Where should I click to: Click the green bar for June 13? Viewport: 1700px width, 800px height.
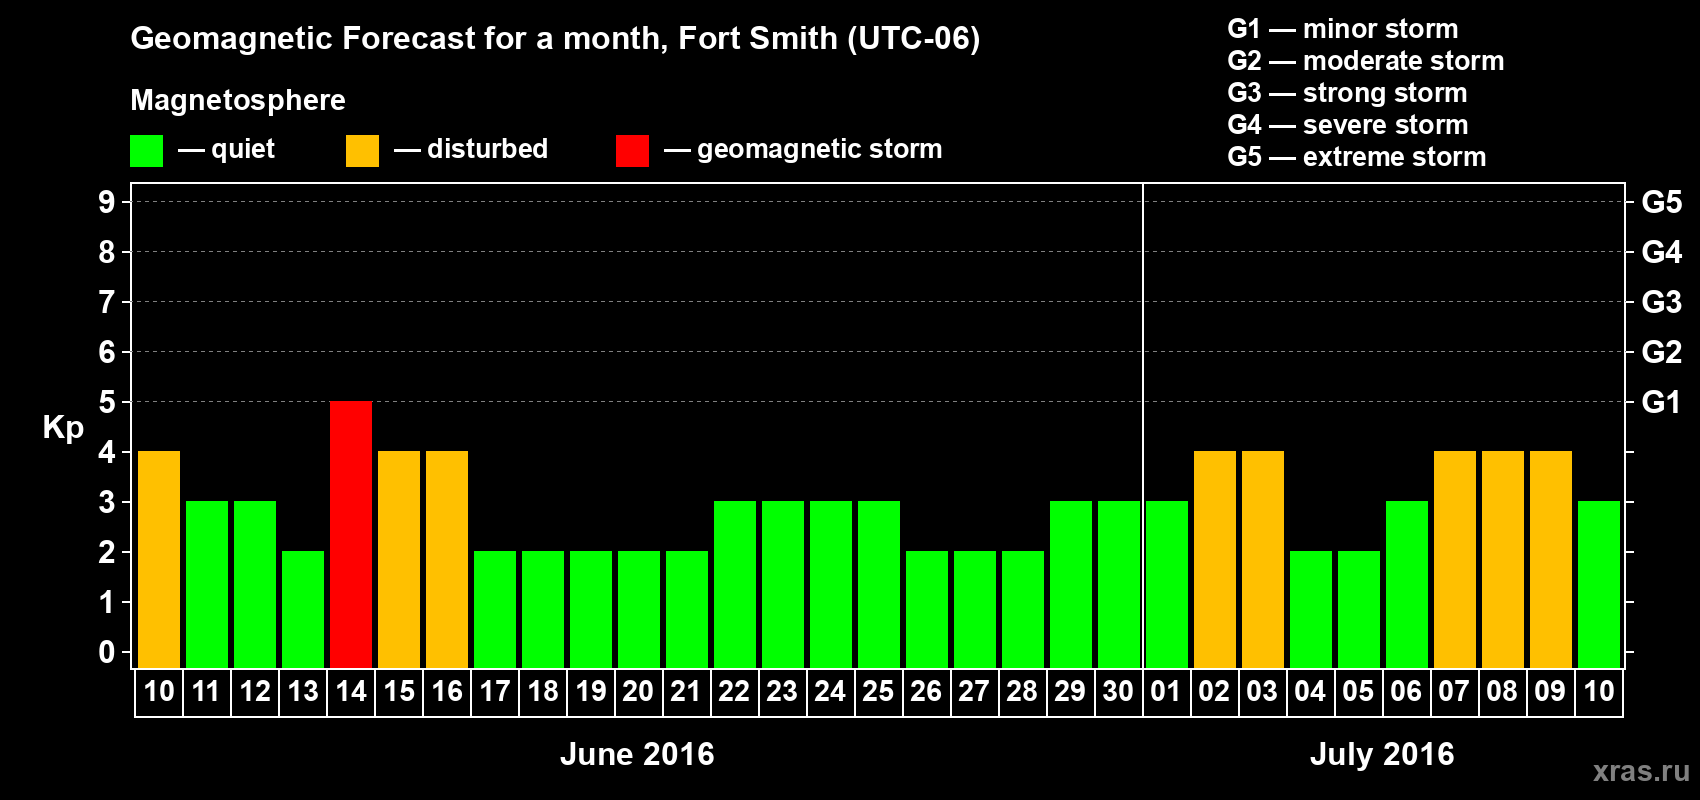coord(303,610)
